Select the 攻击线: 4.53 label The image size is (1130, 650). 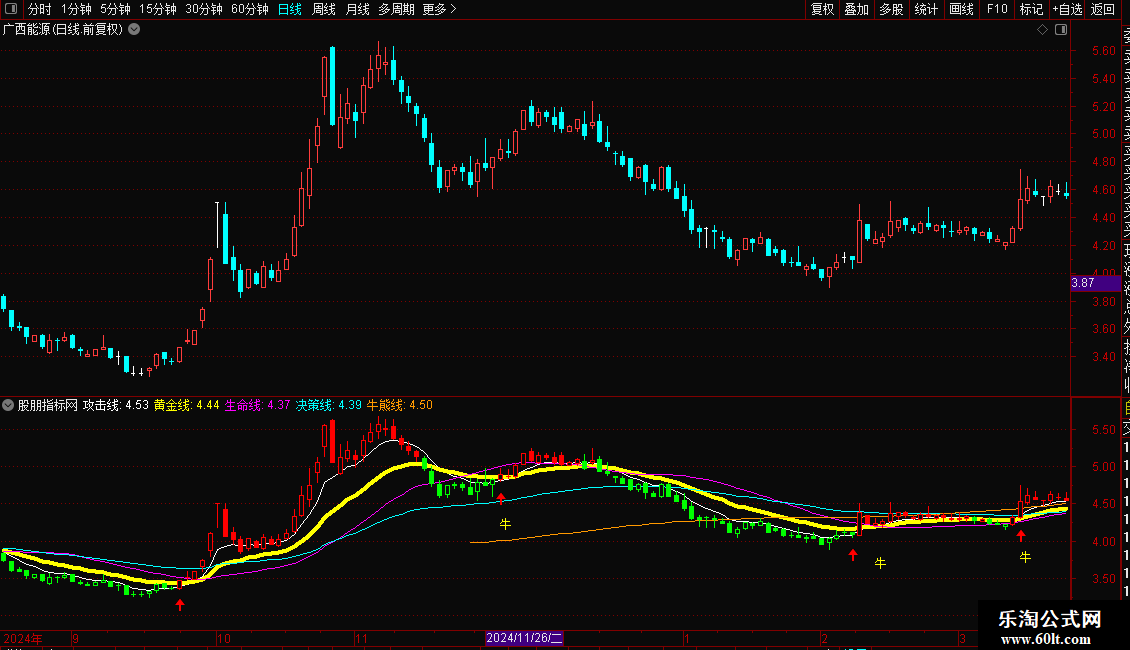[x=115, y=405]
